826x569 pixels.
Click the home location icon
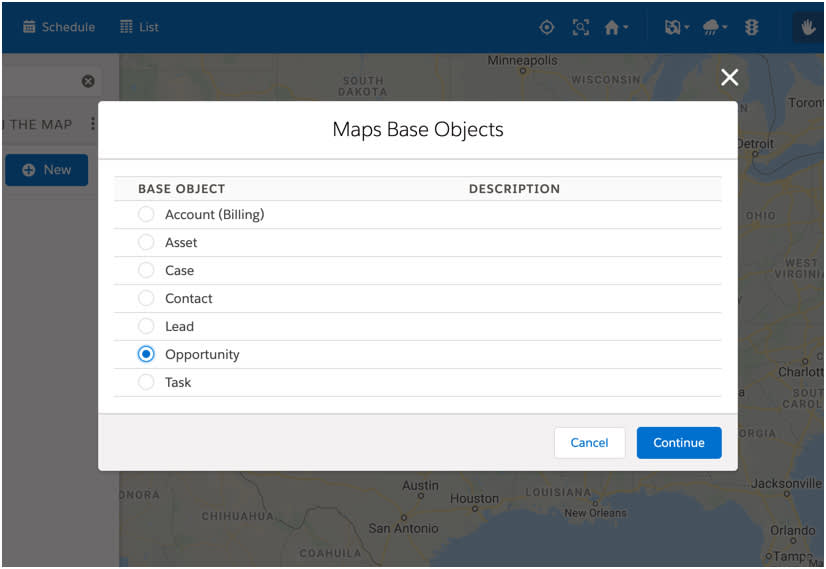pyautogui.click(x=611, y=27)
